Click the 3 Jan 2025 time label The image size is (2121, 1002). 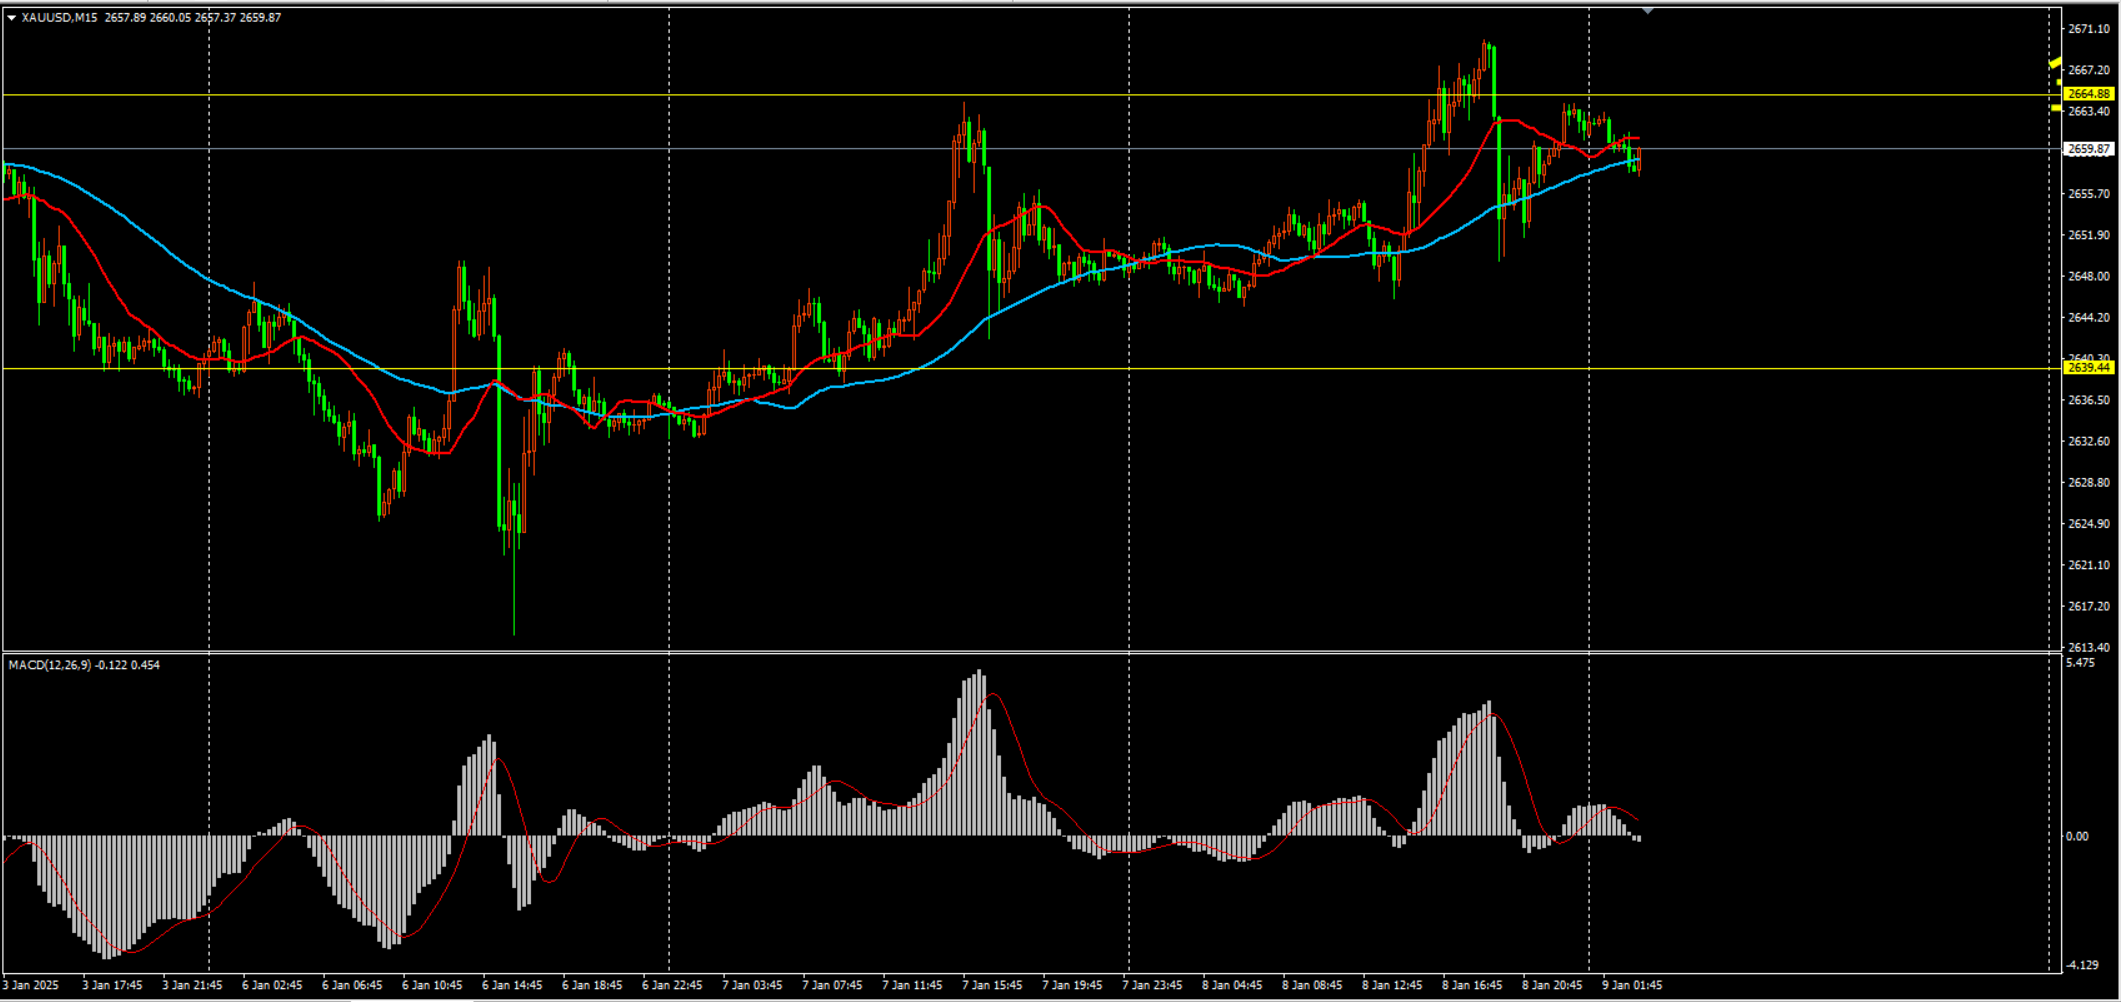pos(31,985)
